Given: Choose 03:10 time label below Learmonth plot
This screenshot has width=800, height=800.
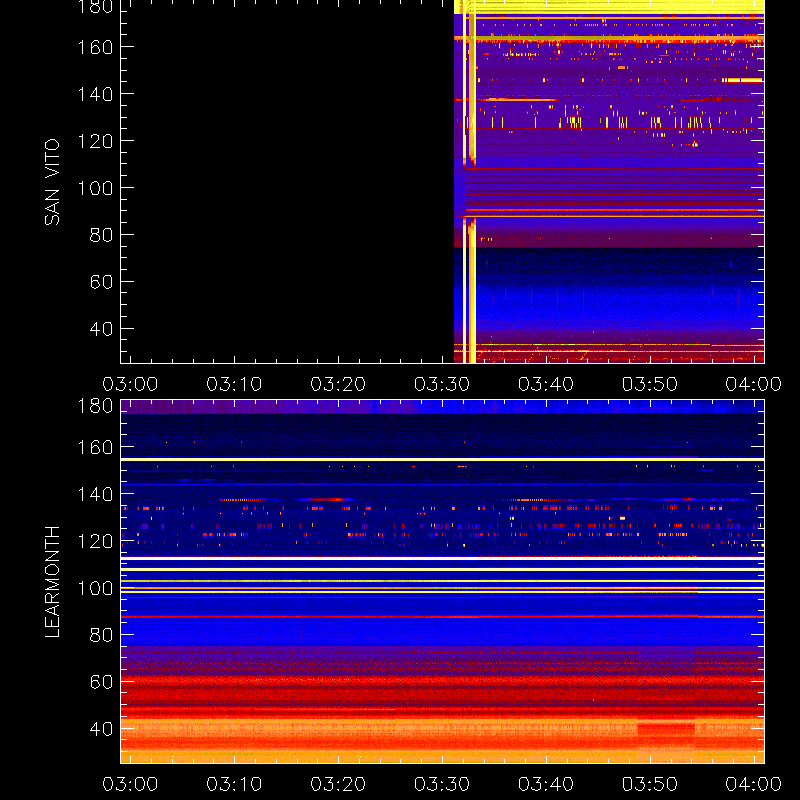Looking at the screenshot, I should coord(234,784).
